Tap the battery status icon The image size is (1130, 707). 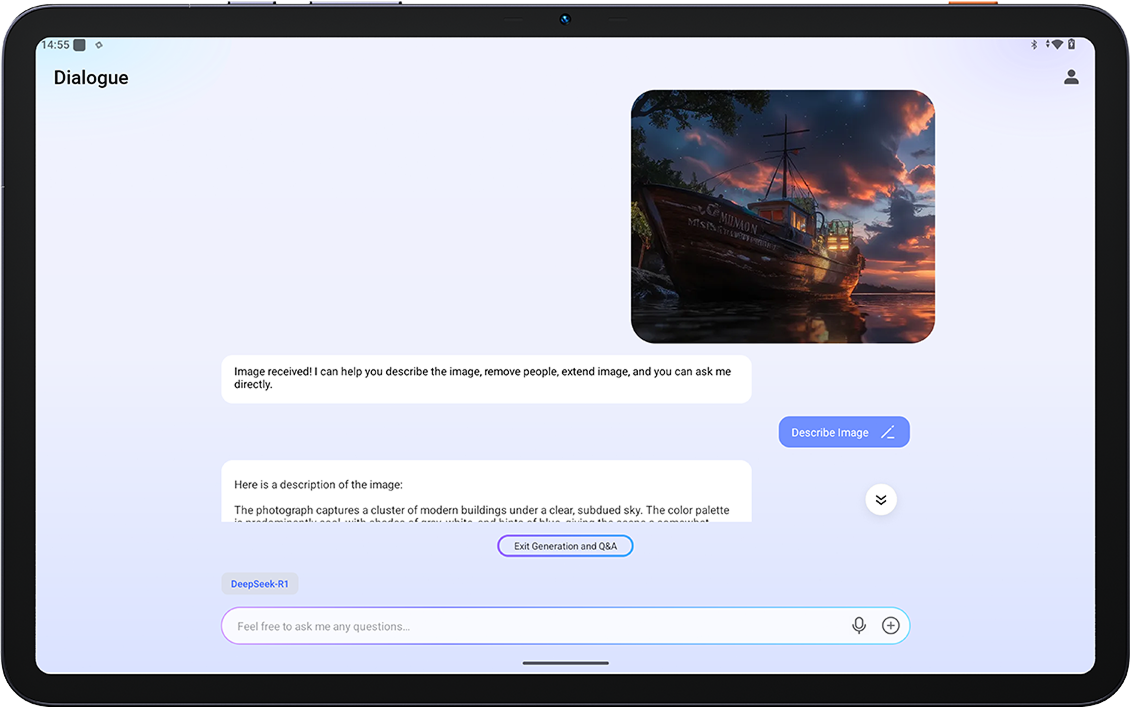pos(1071,45)
